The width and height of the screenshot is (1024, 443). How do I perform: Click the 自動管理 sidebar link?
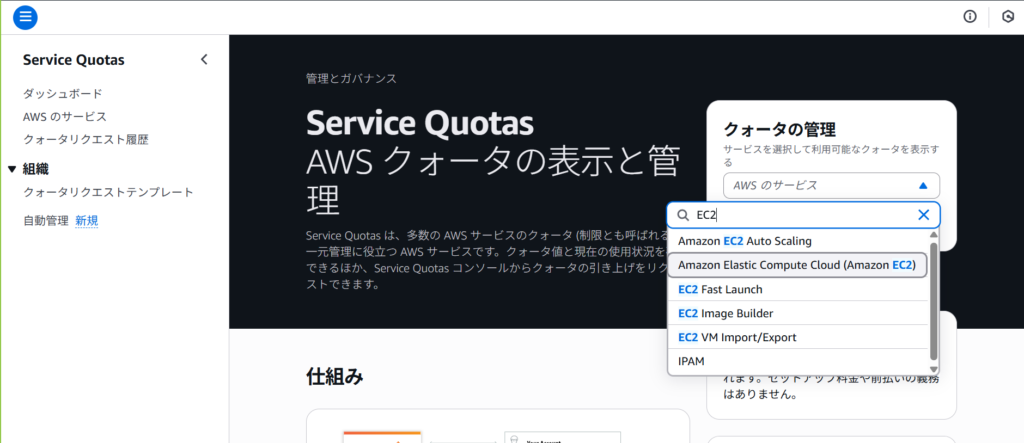[46, 220]
